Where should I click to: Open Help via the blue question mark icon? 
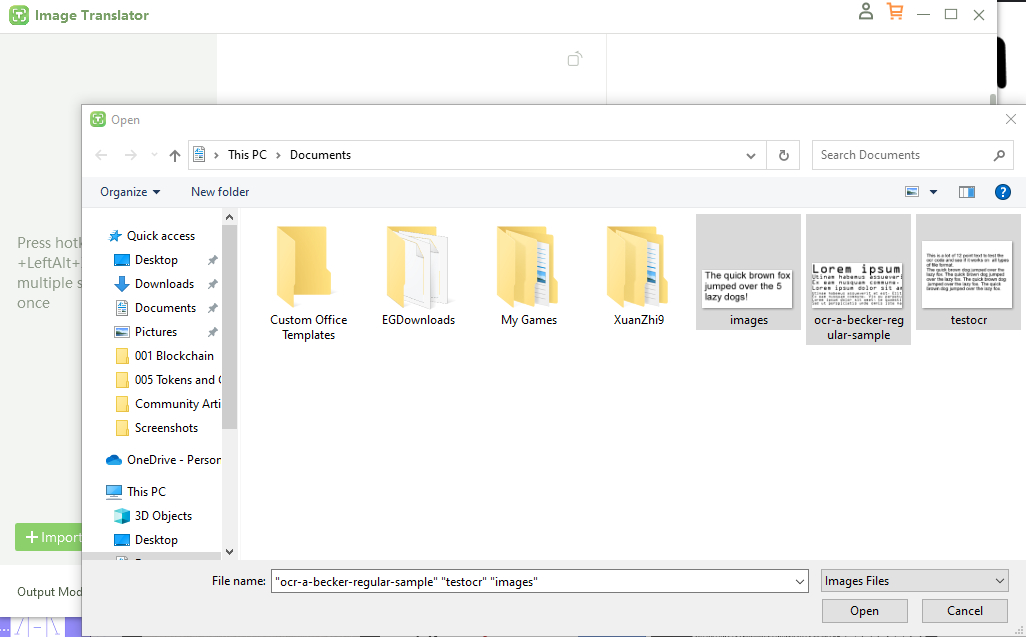click(1002, 191)
